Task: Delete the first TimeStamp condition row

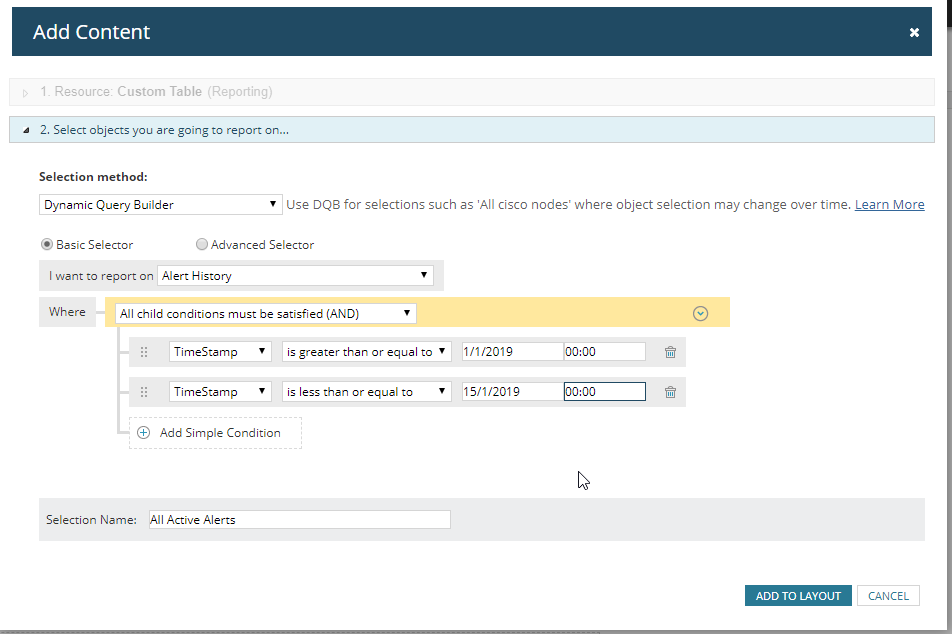Action: [669, 351]
